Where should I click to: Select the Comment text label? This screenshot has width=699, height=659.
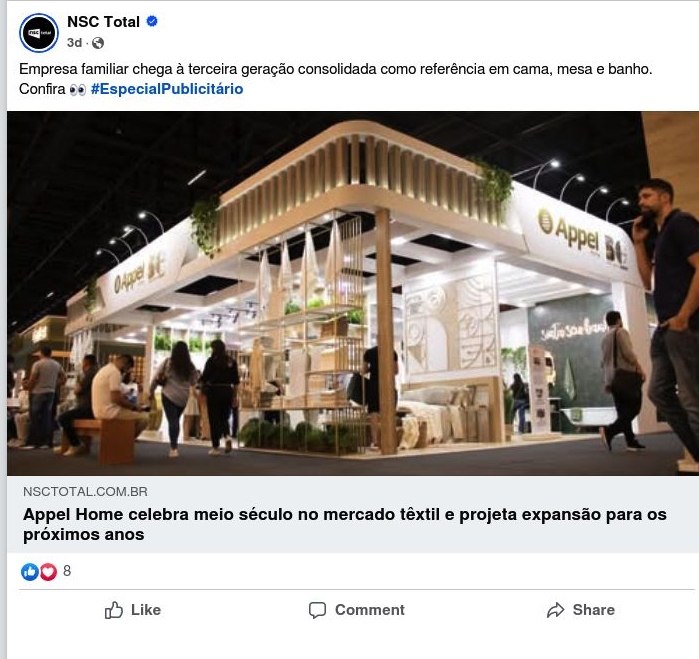[x=370, y=610]
